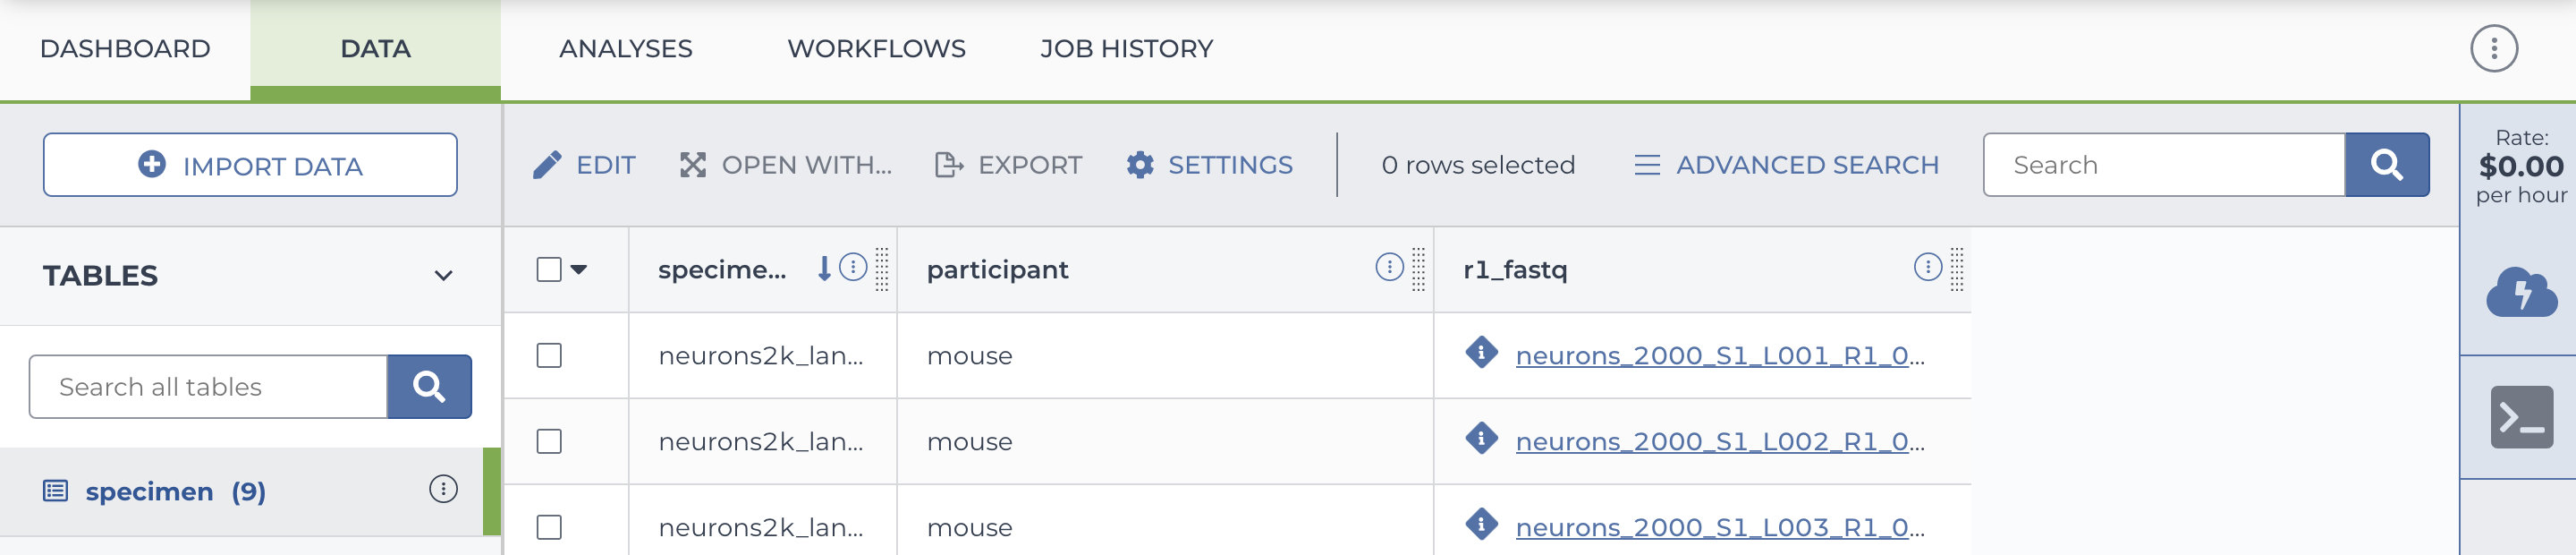Click the IMPORT DATA button
This screenshot has height=555, width=2576.
click(x=250, y=165)
